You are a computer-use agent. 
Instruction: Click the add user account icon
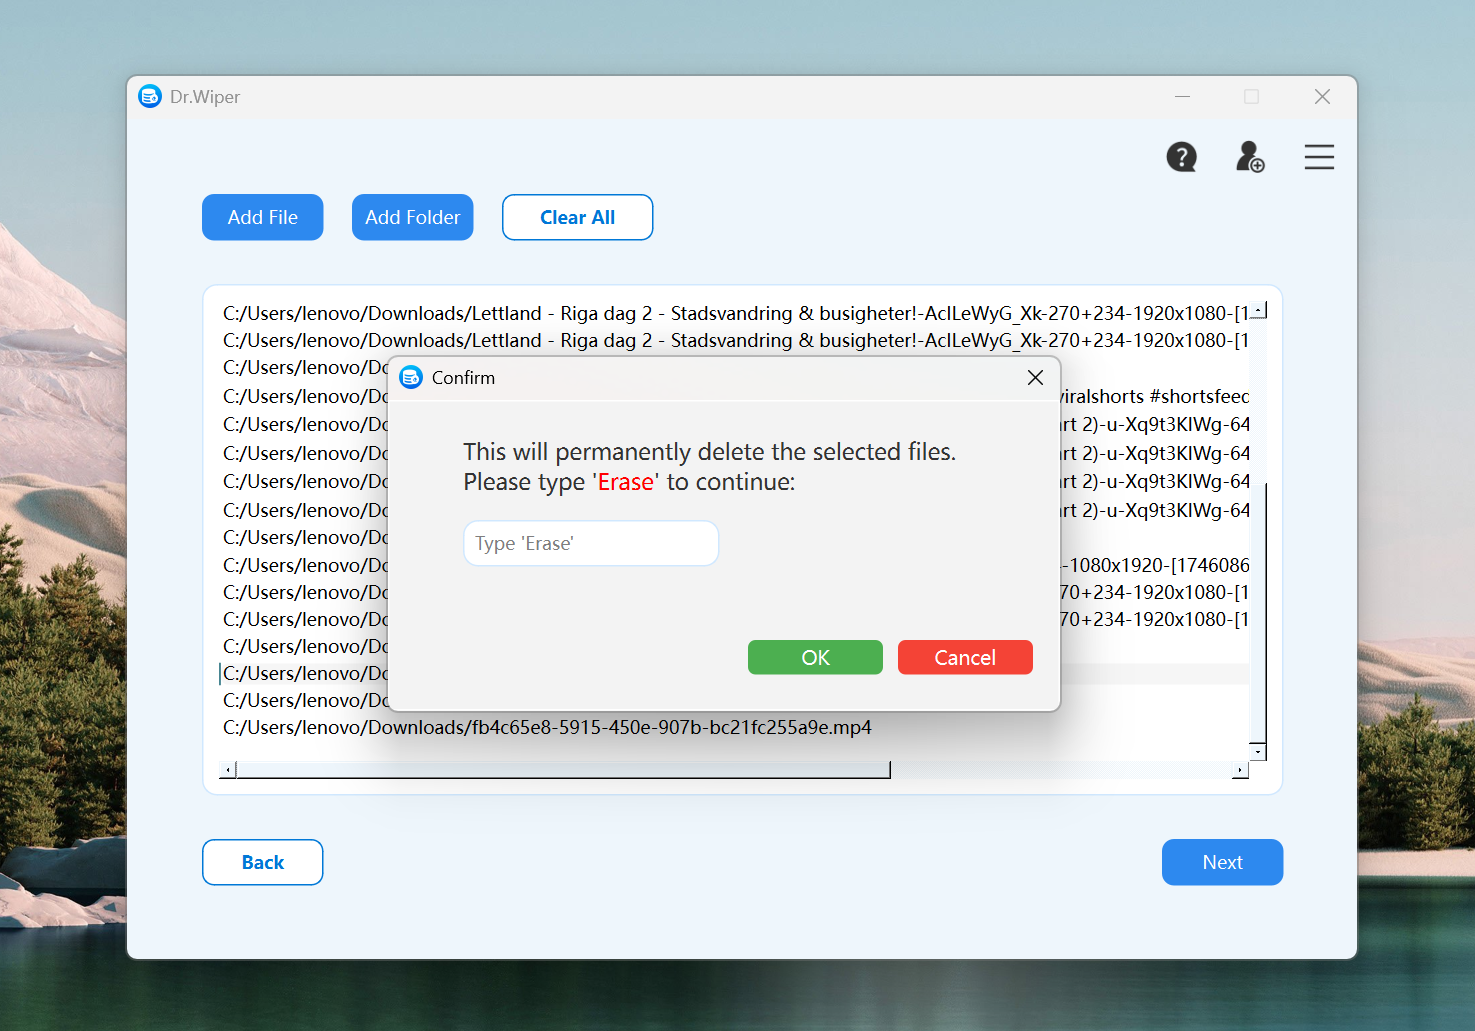[x=1250, y=157]
